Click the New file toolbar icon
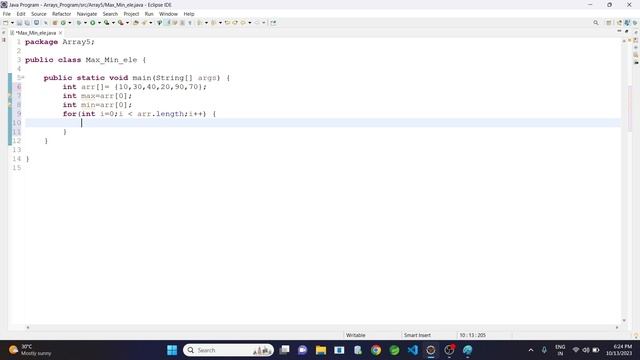The width and height of the screenshot is (640, 360). pos(6,23)
